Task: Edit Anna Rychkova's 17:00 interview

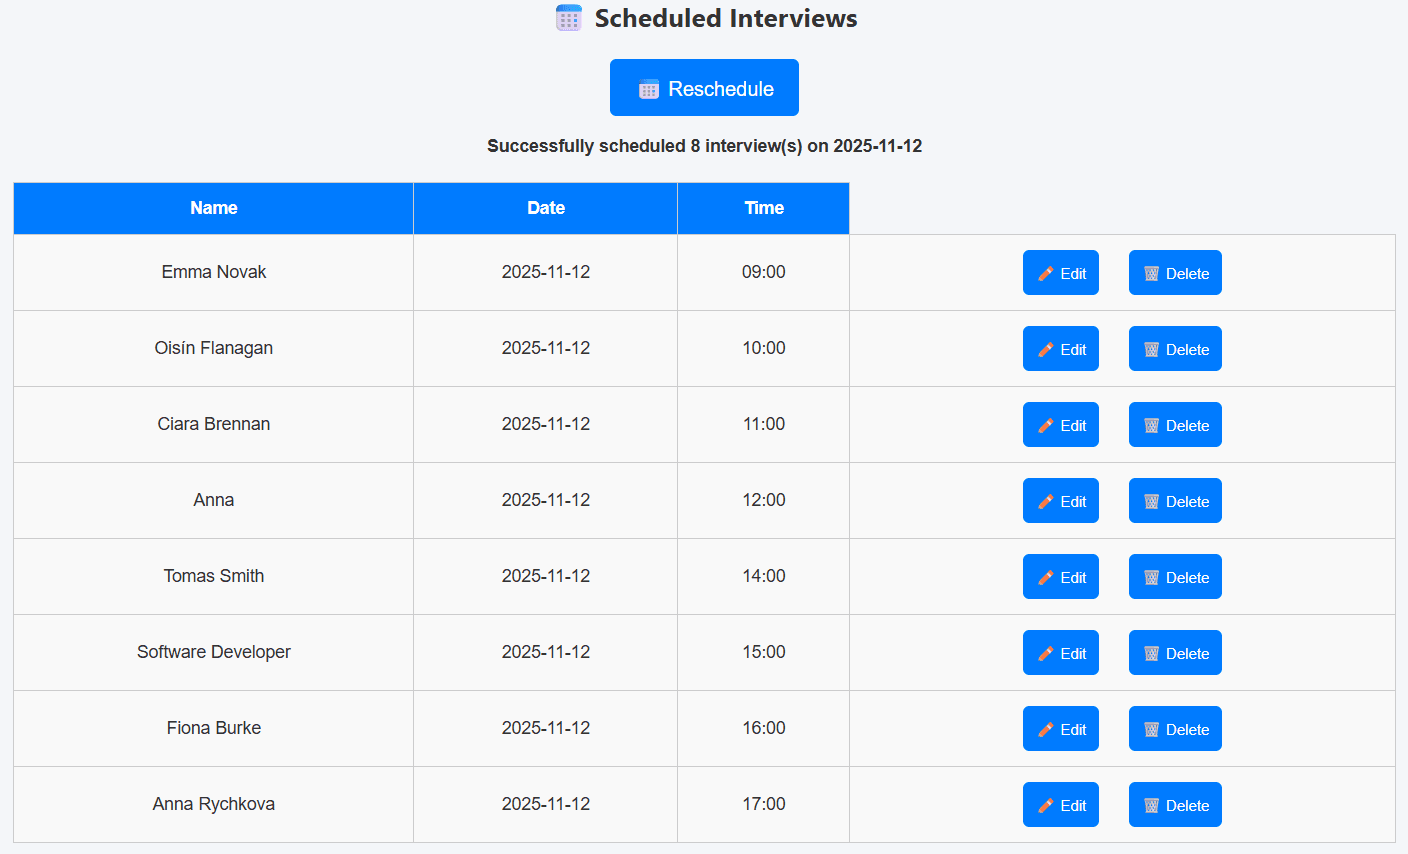Action: click(1061, 805)
